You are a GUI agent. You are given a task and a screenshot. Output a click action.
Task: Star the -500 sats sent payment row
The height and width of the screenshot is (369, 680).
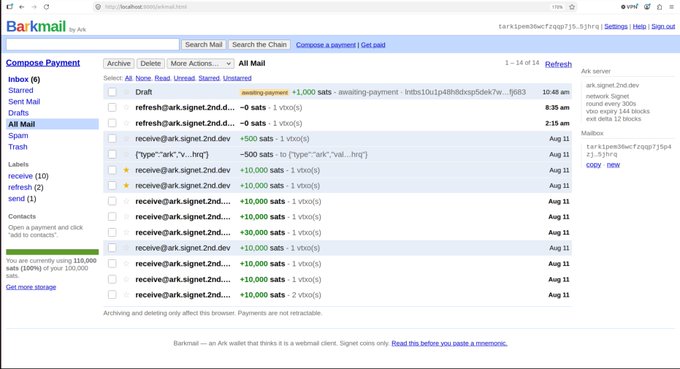pos(126,154)
